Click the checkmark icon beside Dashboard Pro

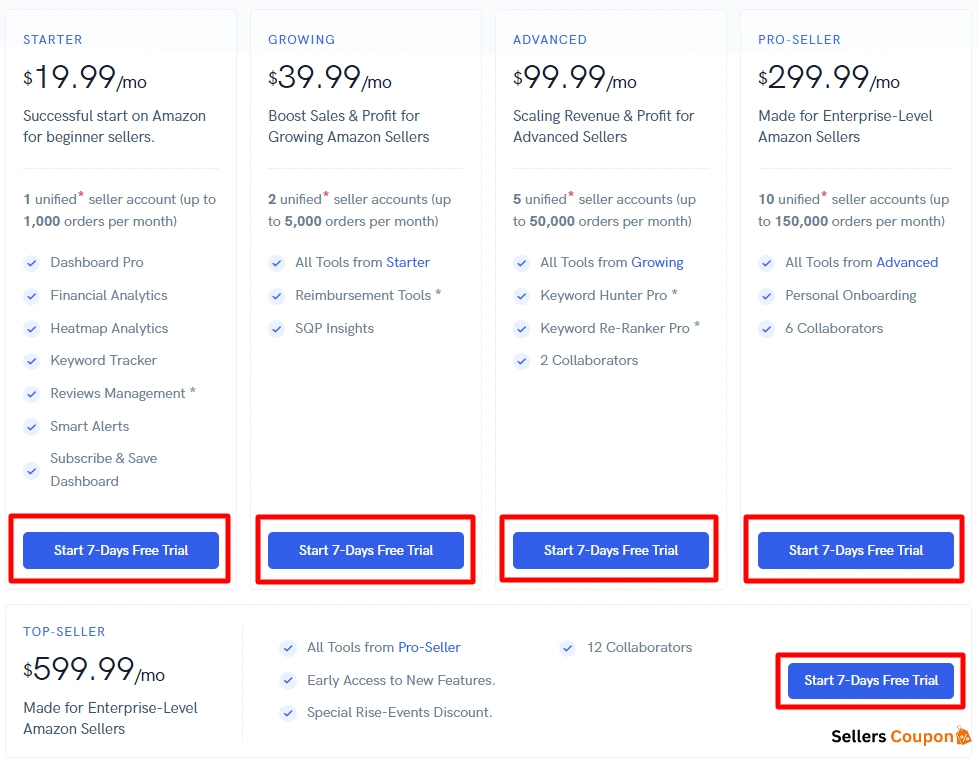31,263
